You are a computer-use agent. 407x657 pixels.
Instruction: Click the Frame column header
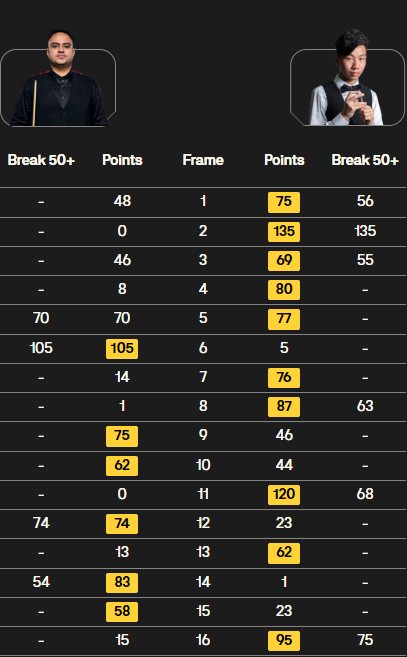tap(203, 160)
